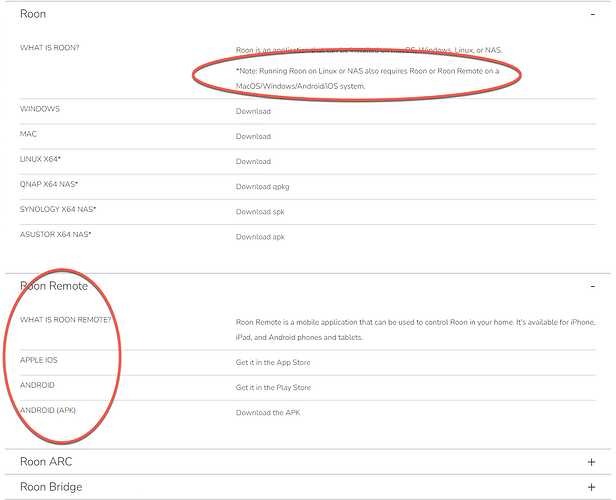Collapse the Roon section minus icon
This screenshot has height=500, width=616.
(x=592, y=14)
